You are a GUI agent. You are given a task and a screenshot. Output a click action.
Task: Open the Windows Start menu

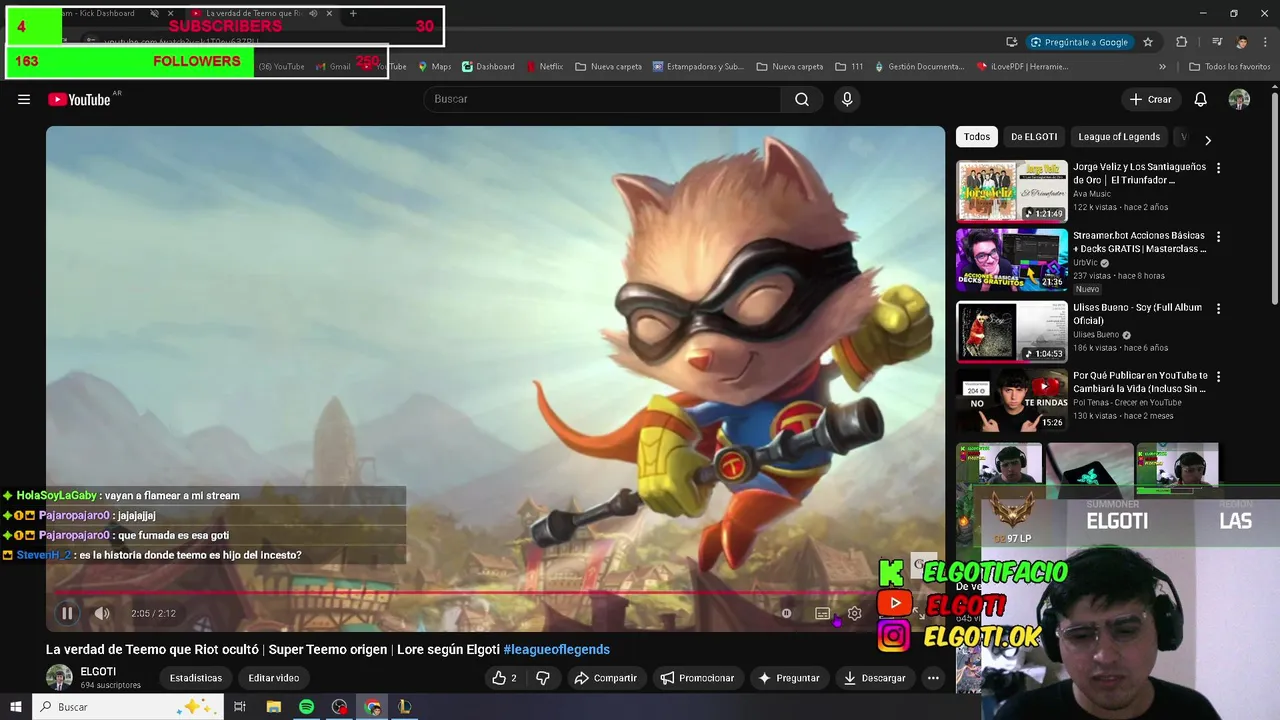[15, 707]
